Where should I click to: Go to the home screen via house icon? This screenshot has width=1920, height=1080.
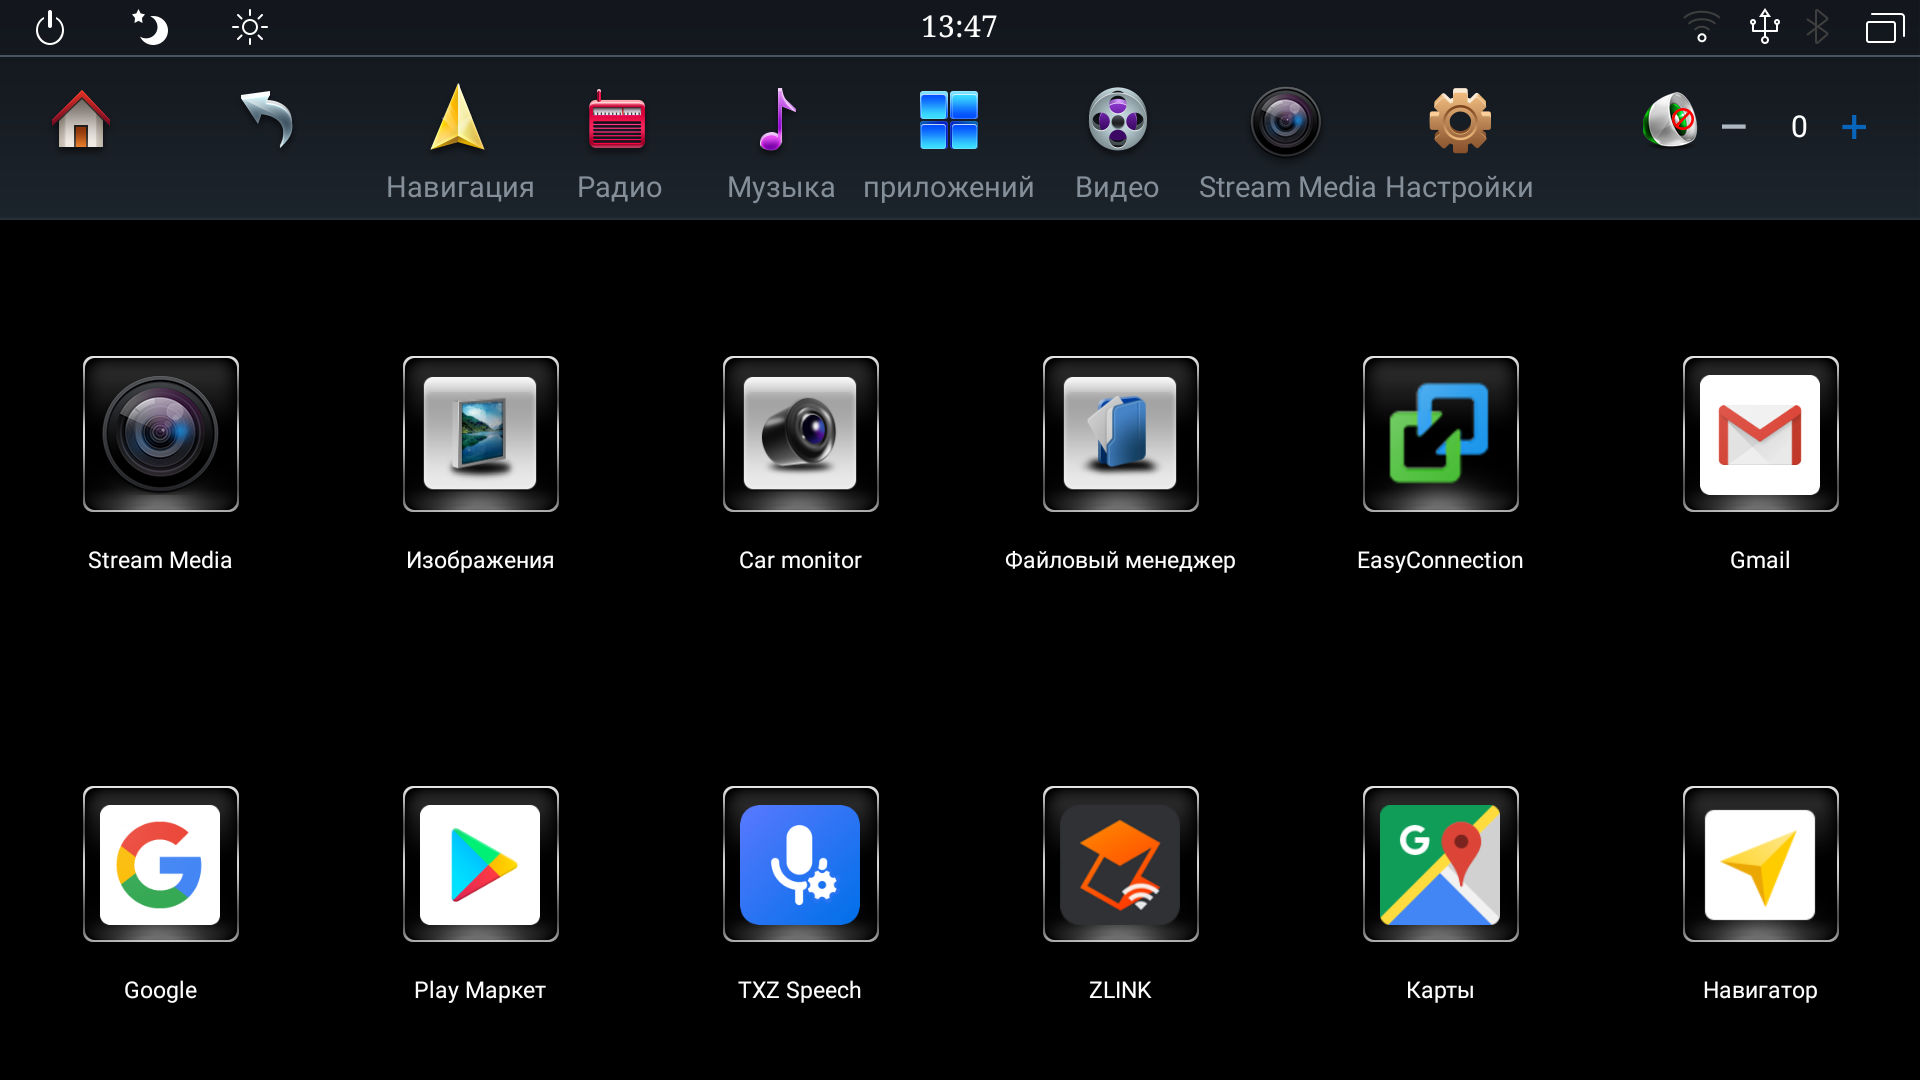(81, 120)
